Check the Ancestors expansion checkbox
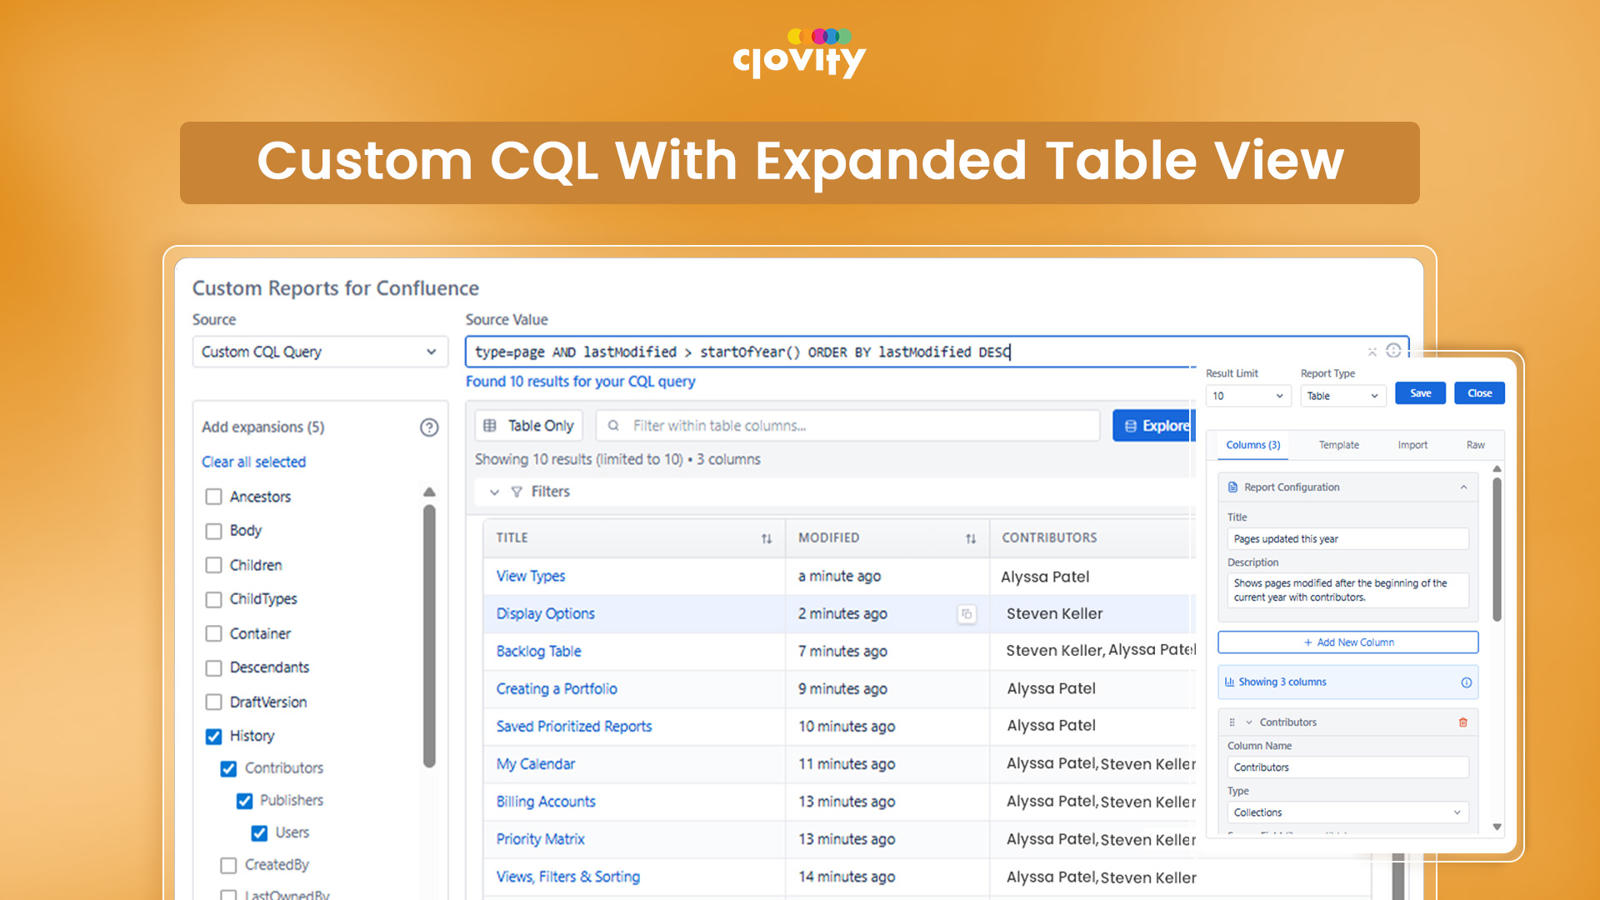The image size is (1600, 900). [213, 497]
